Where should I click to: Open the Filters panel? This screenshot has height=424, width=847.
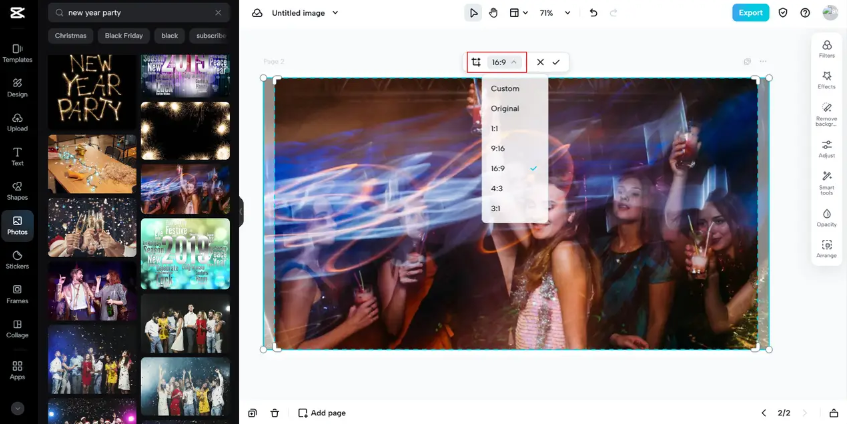(x=826, y=49)
